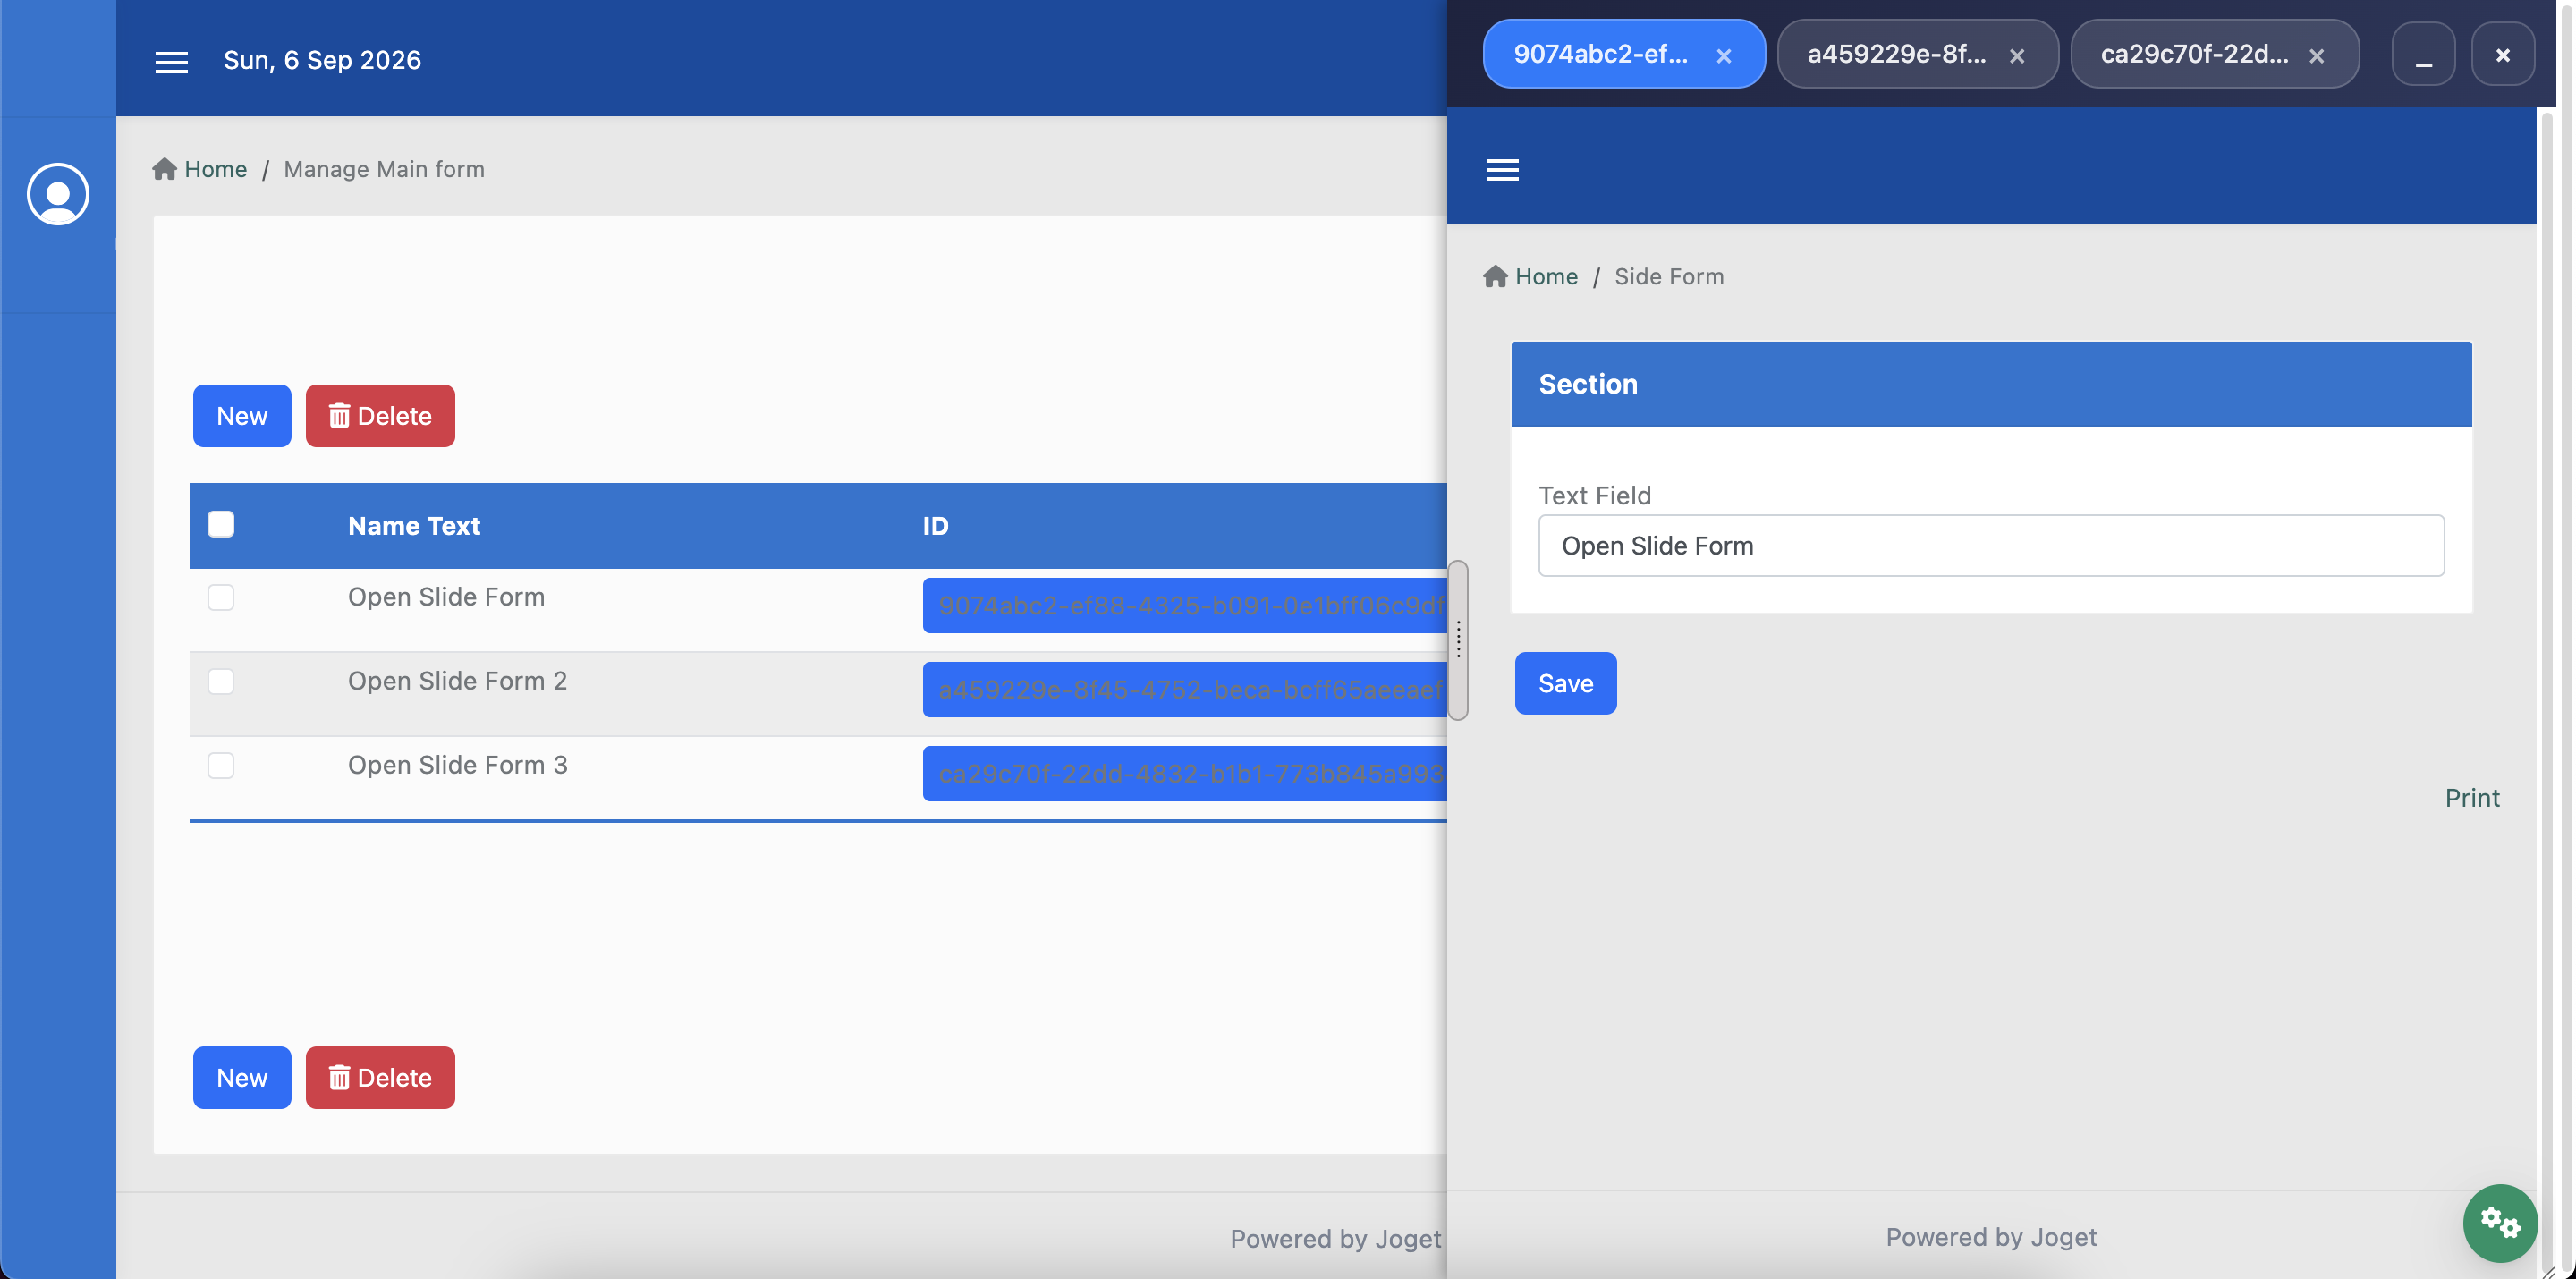Screen dimensions: 2576x1279
Task: Switch to the ca29c70f-22d... tab
Action: point(2194,54)
